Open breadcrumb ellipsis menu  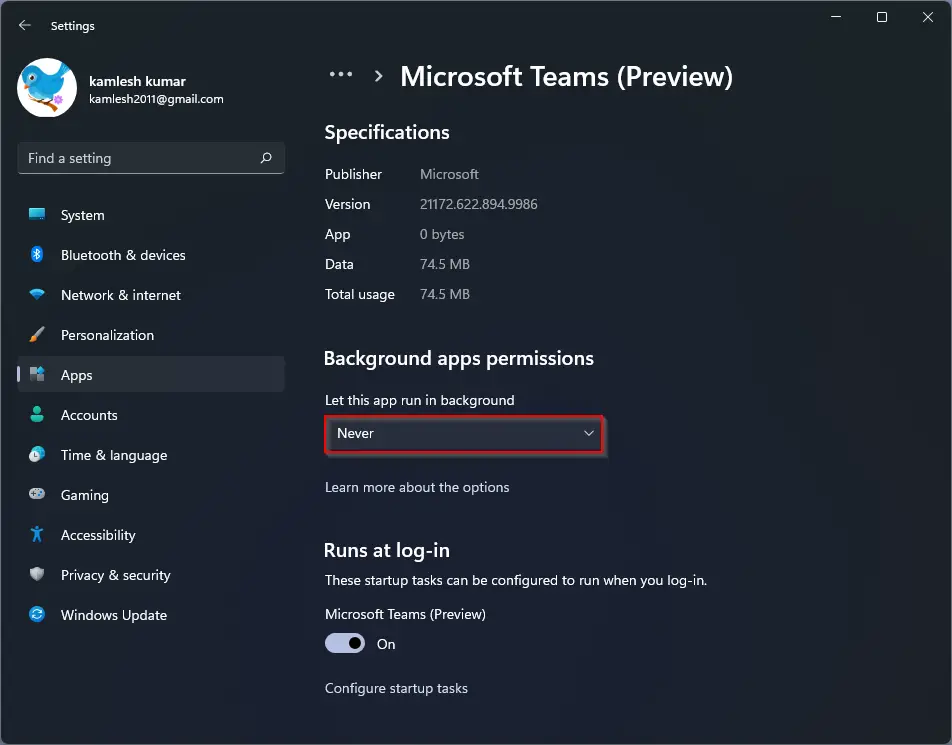341,75
